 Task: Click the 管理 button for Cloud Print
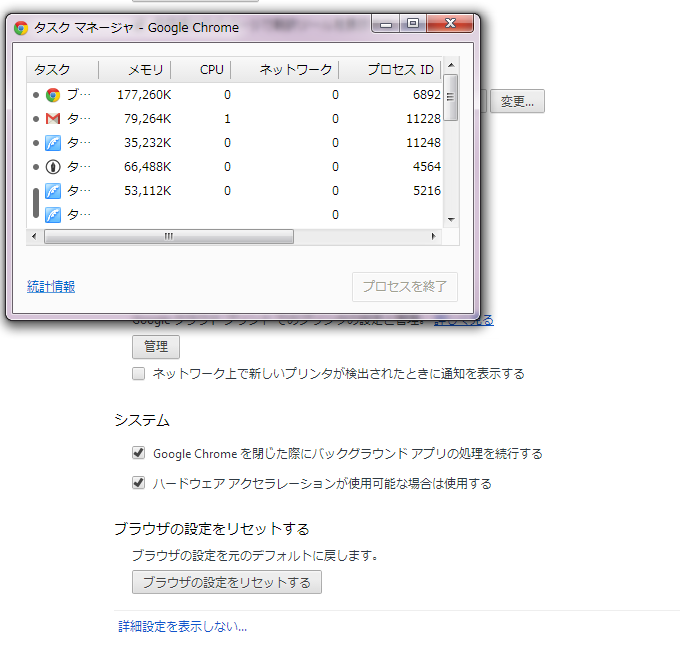156,346
